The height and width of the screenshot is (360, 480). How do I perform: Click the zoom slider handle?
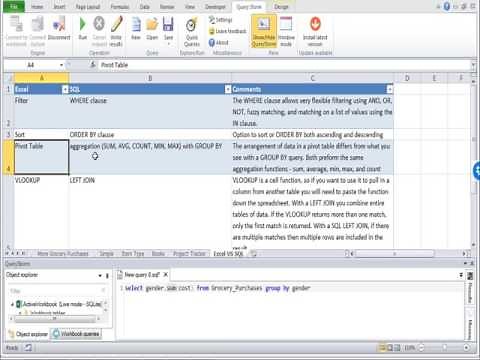444,348
